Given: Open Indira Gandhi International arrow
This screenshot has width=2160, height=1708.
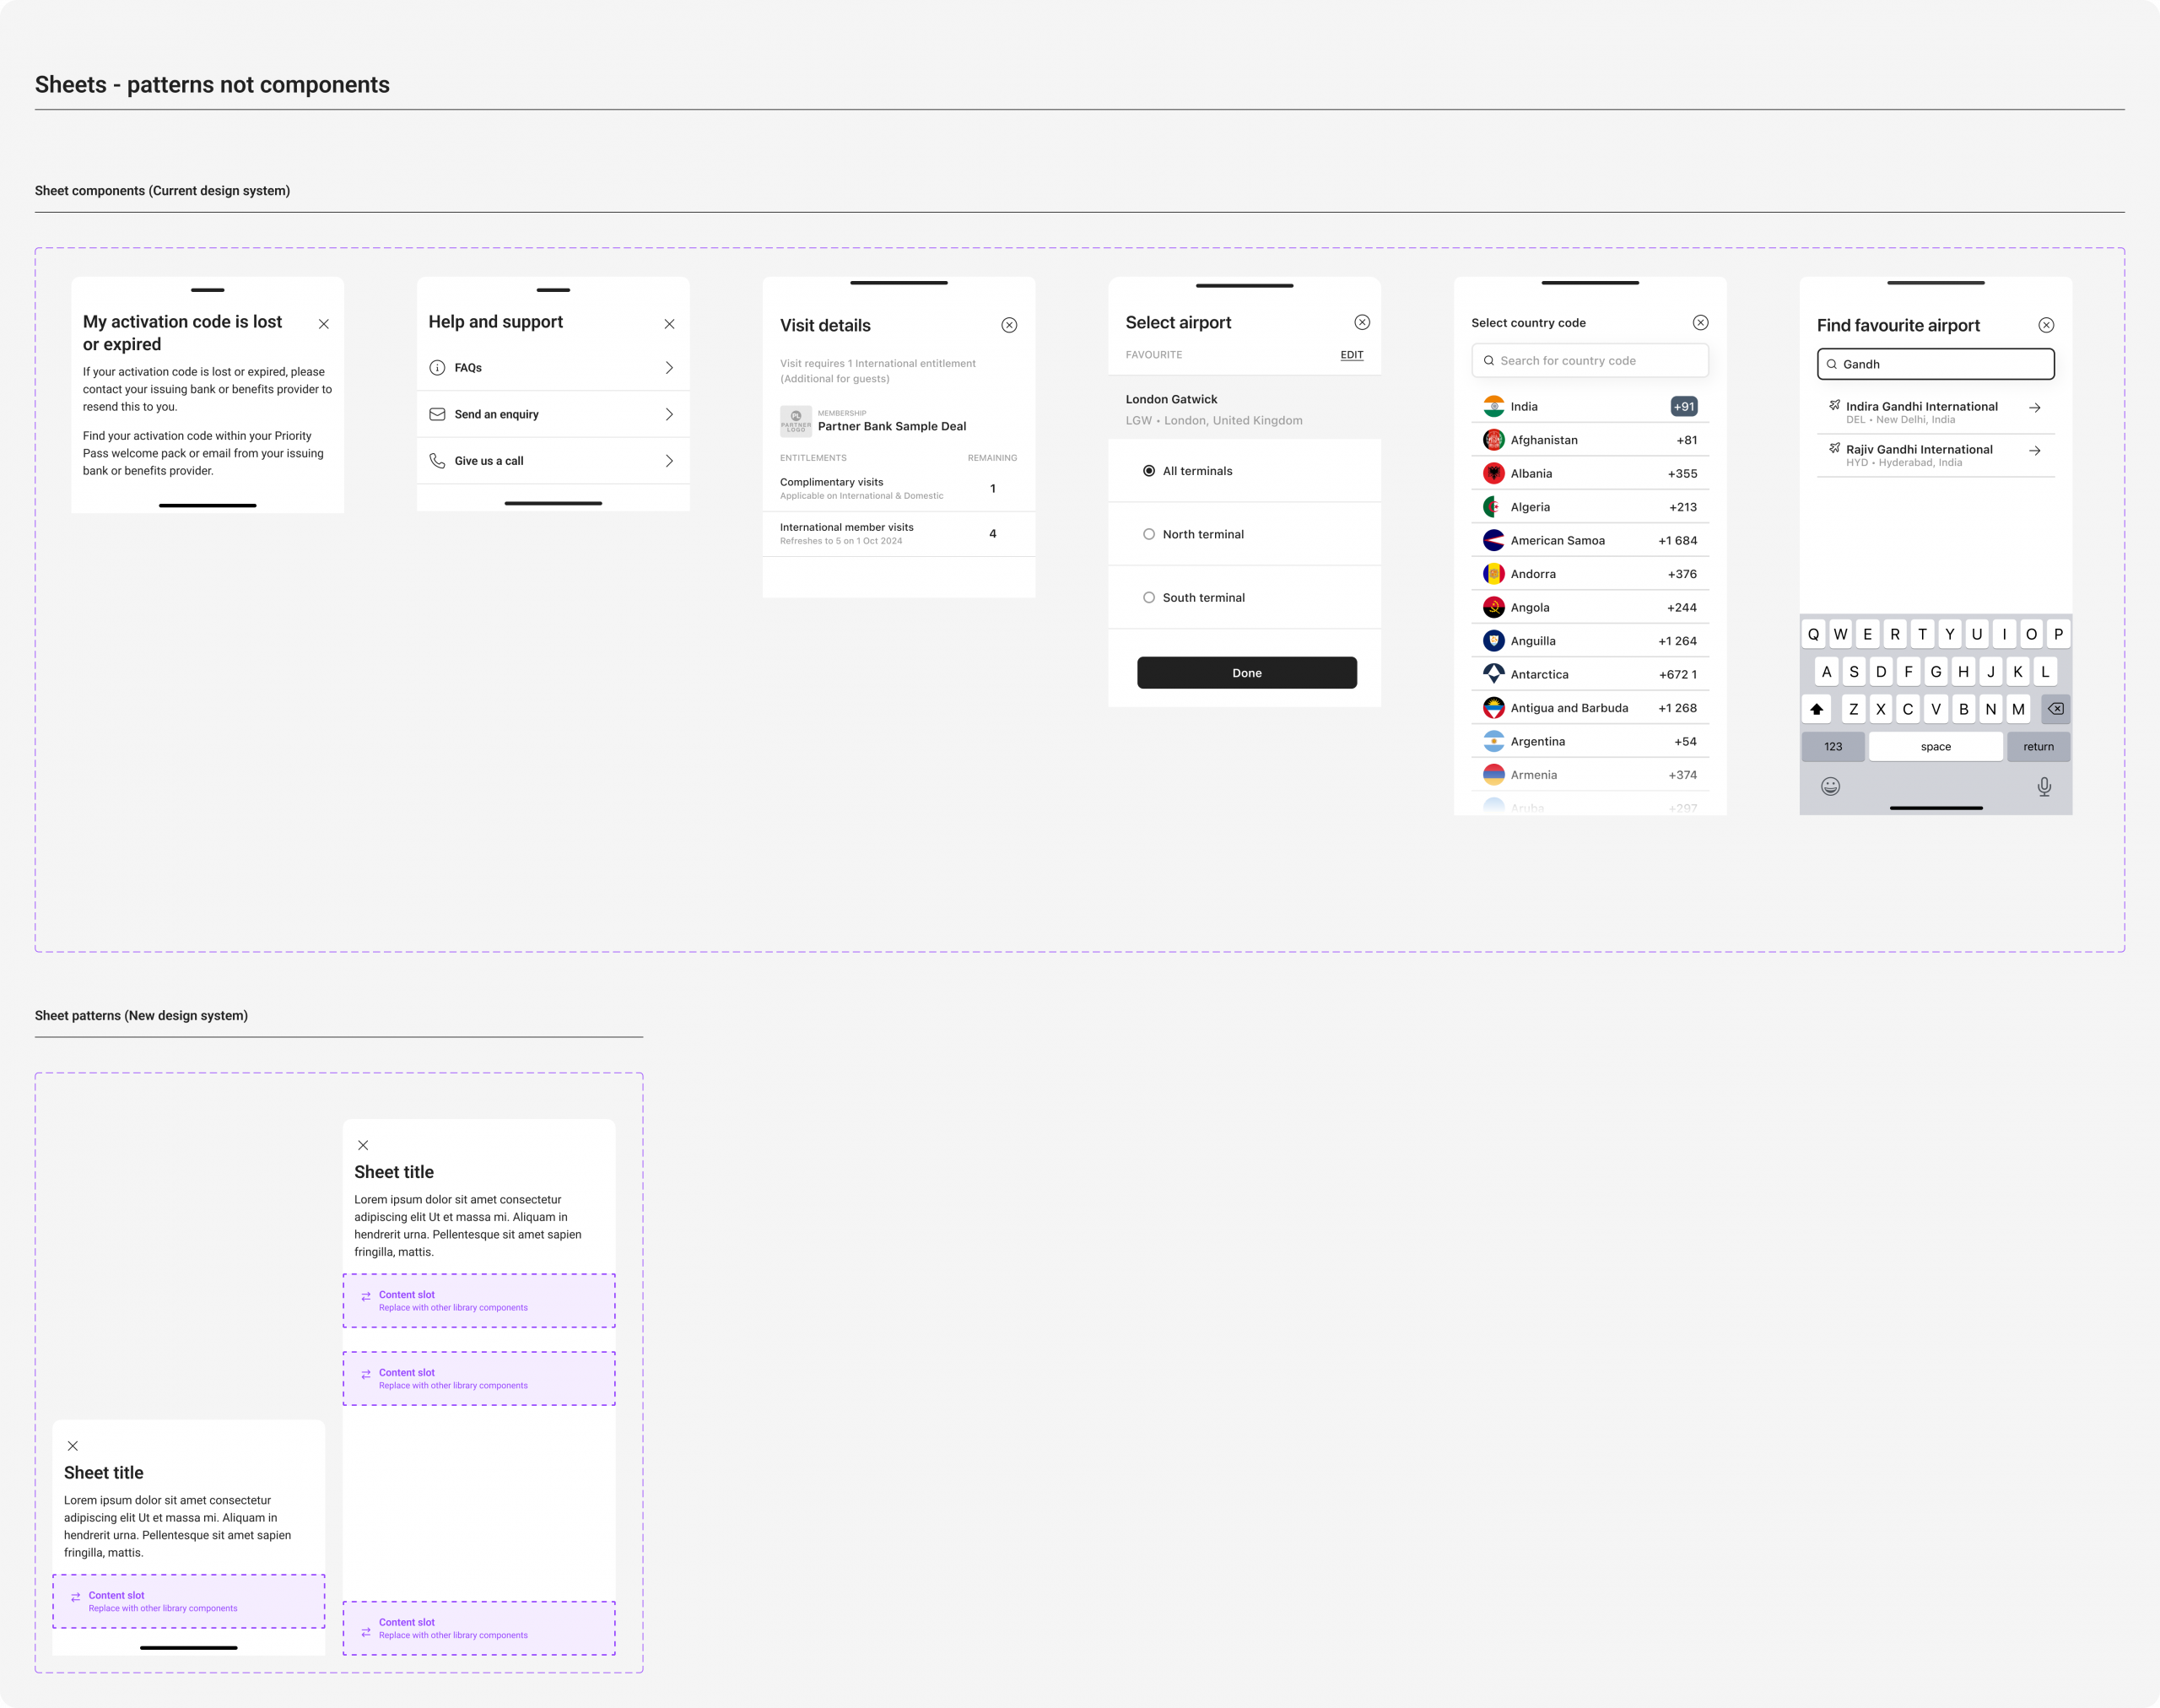Looking at the screenshot, I should pyautogui.click(x=2034, y=408).
